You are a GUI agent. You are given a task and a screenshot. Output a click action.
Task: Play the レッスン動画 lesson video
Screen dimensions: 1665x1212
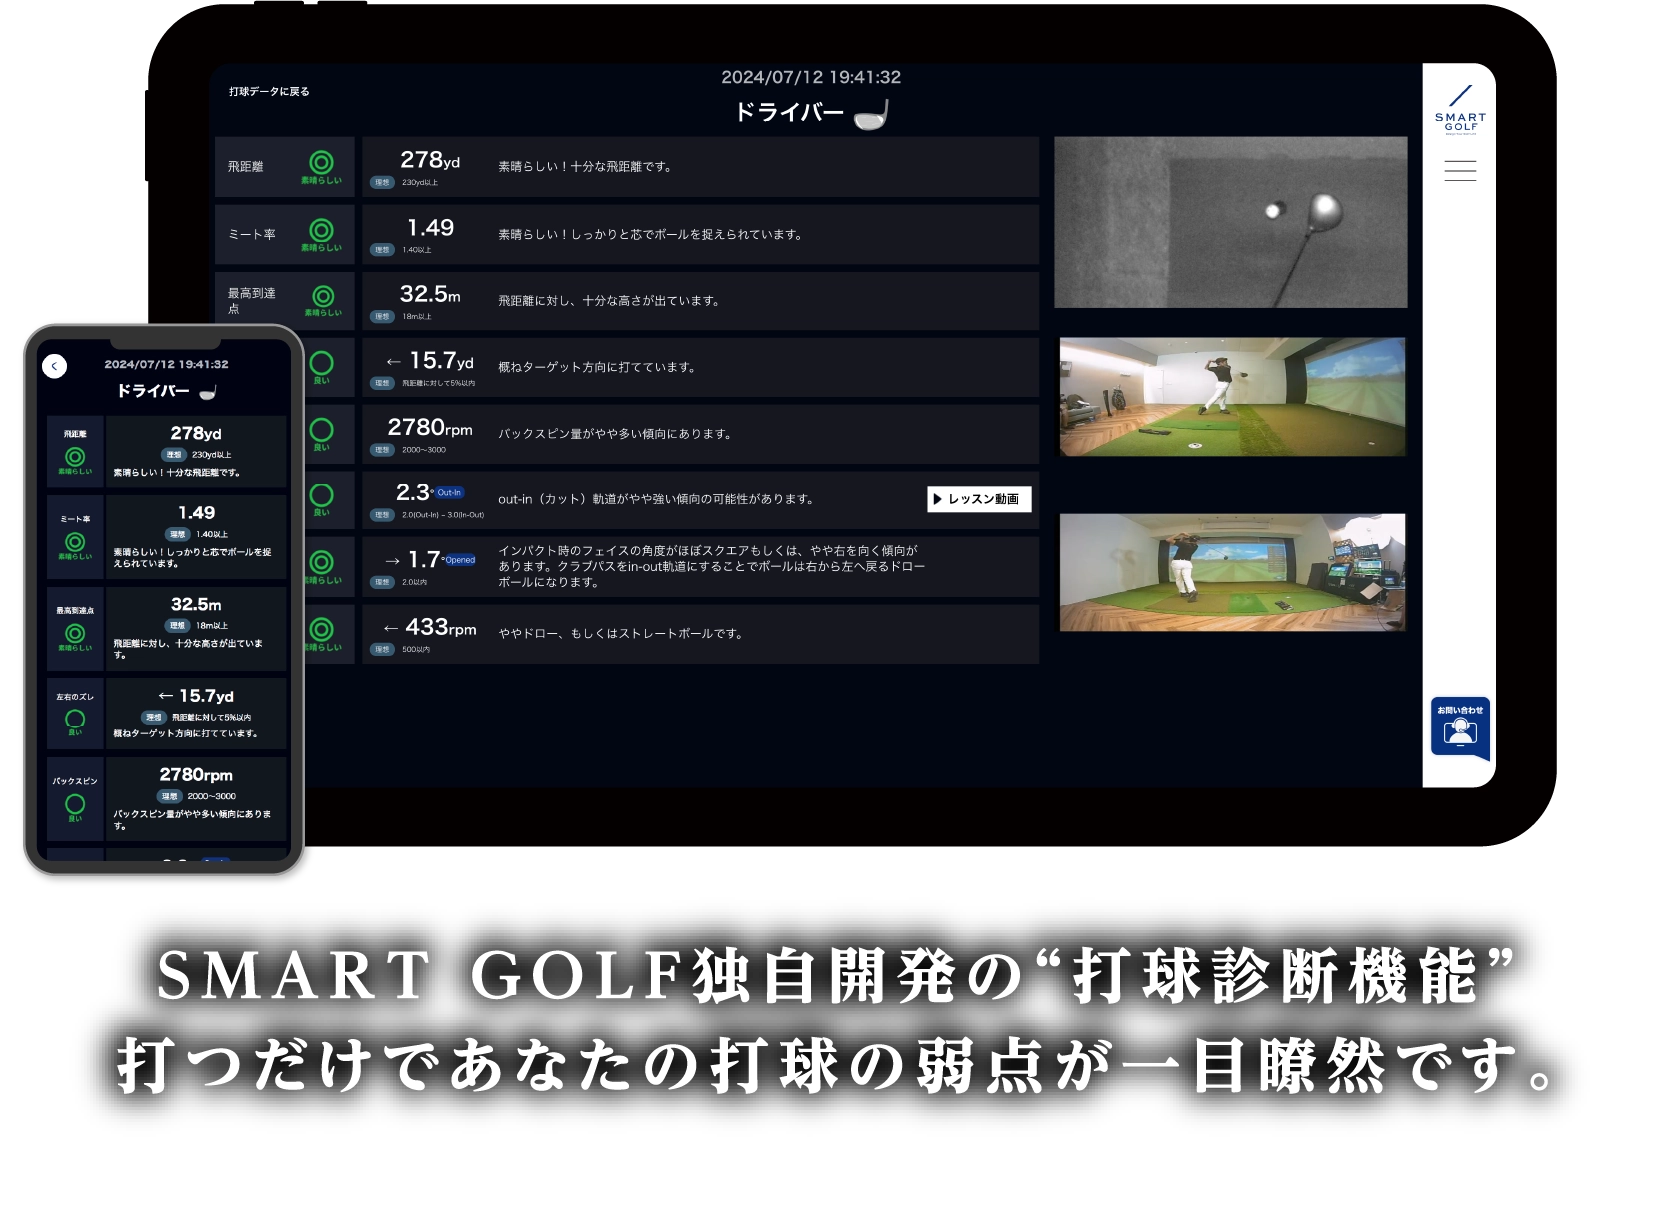point(978,499)
